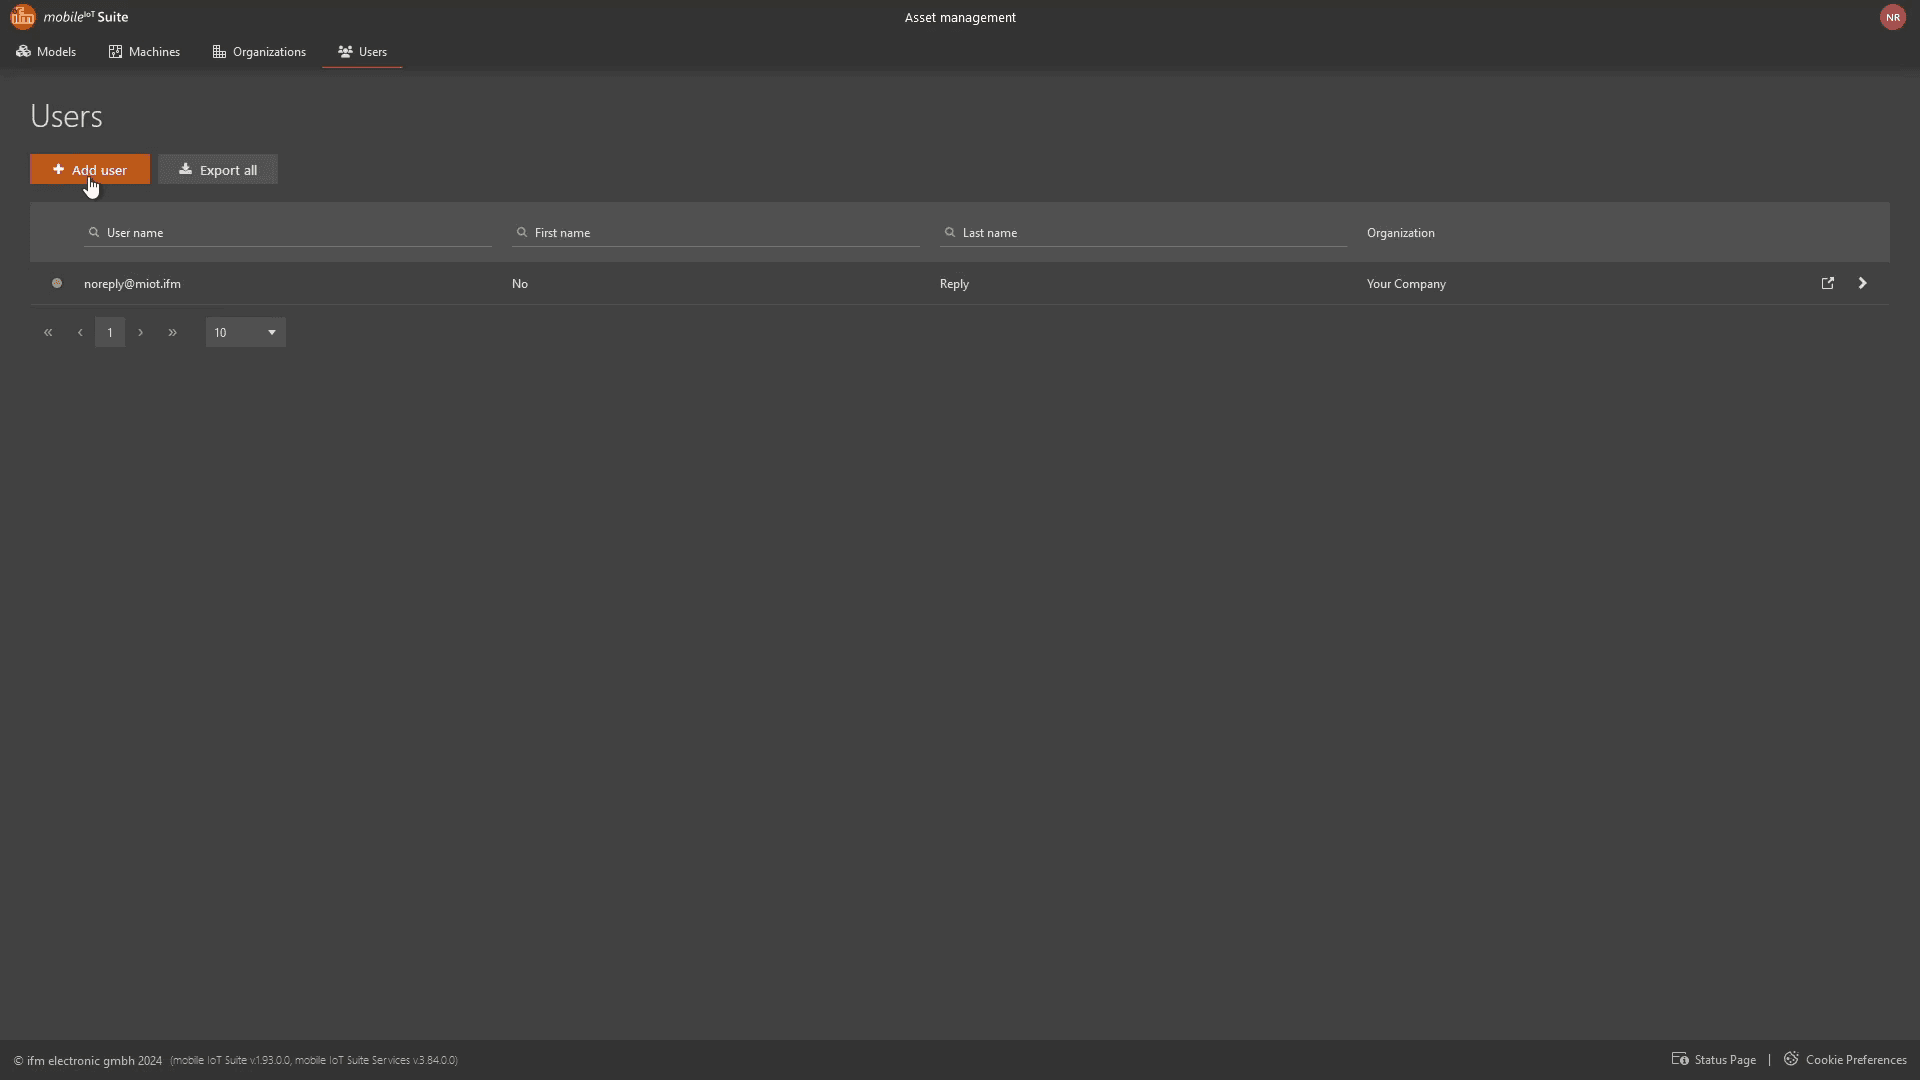1920x1080 pixels.
Task: Focus the Last name filter field
Action: coord(1150,233)
